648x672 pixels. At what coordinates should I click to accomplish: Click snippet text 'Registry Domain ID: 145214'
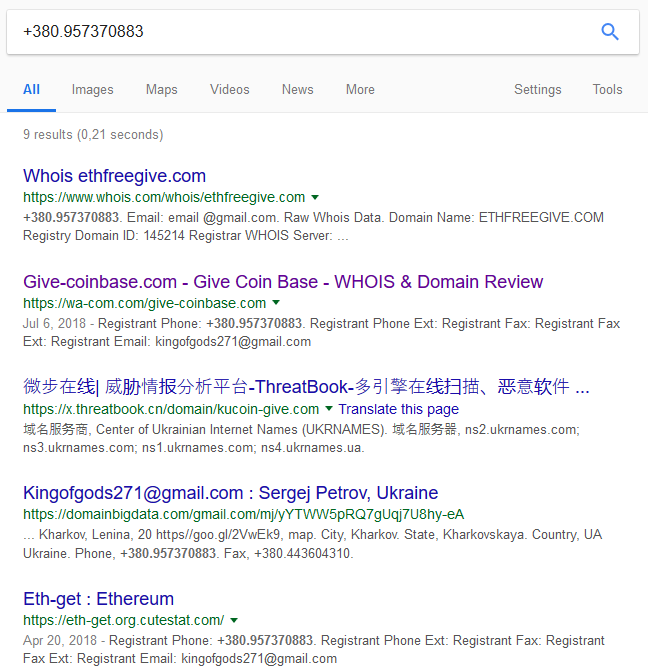(104, 236)
